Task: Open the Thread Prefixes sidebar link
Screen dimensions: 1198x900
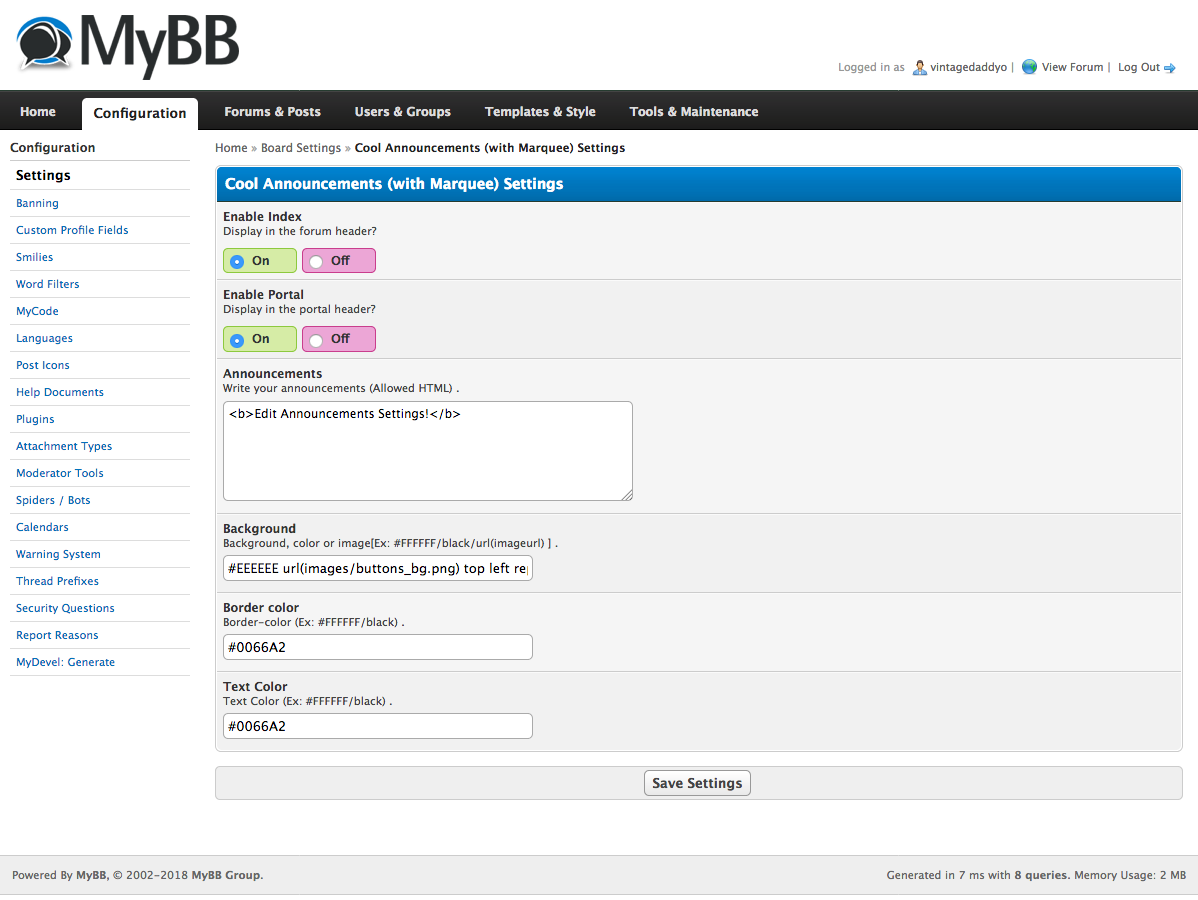Action: click(x=57, y=581)
